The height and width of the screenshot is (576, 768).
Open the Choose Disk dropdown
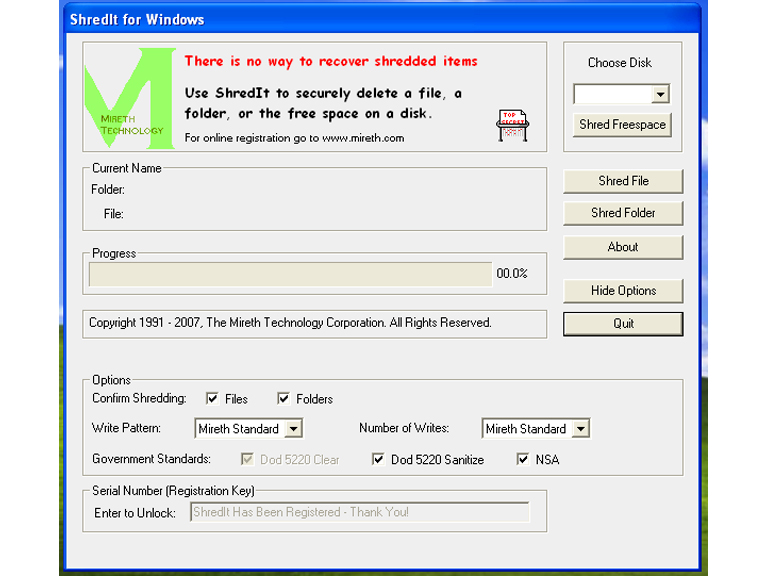coord(660,94)
